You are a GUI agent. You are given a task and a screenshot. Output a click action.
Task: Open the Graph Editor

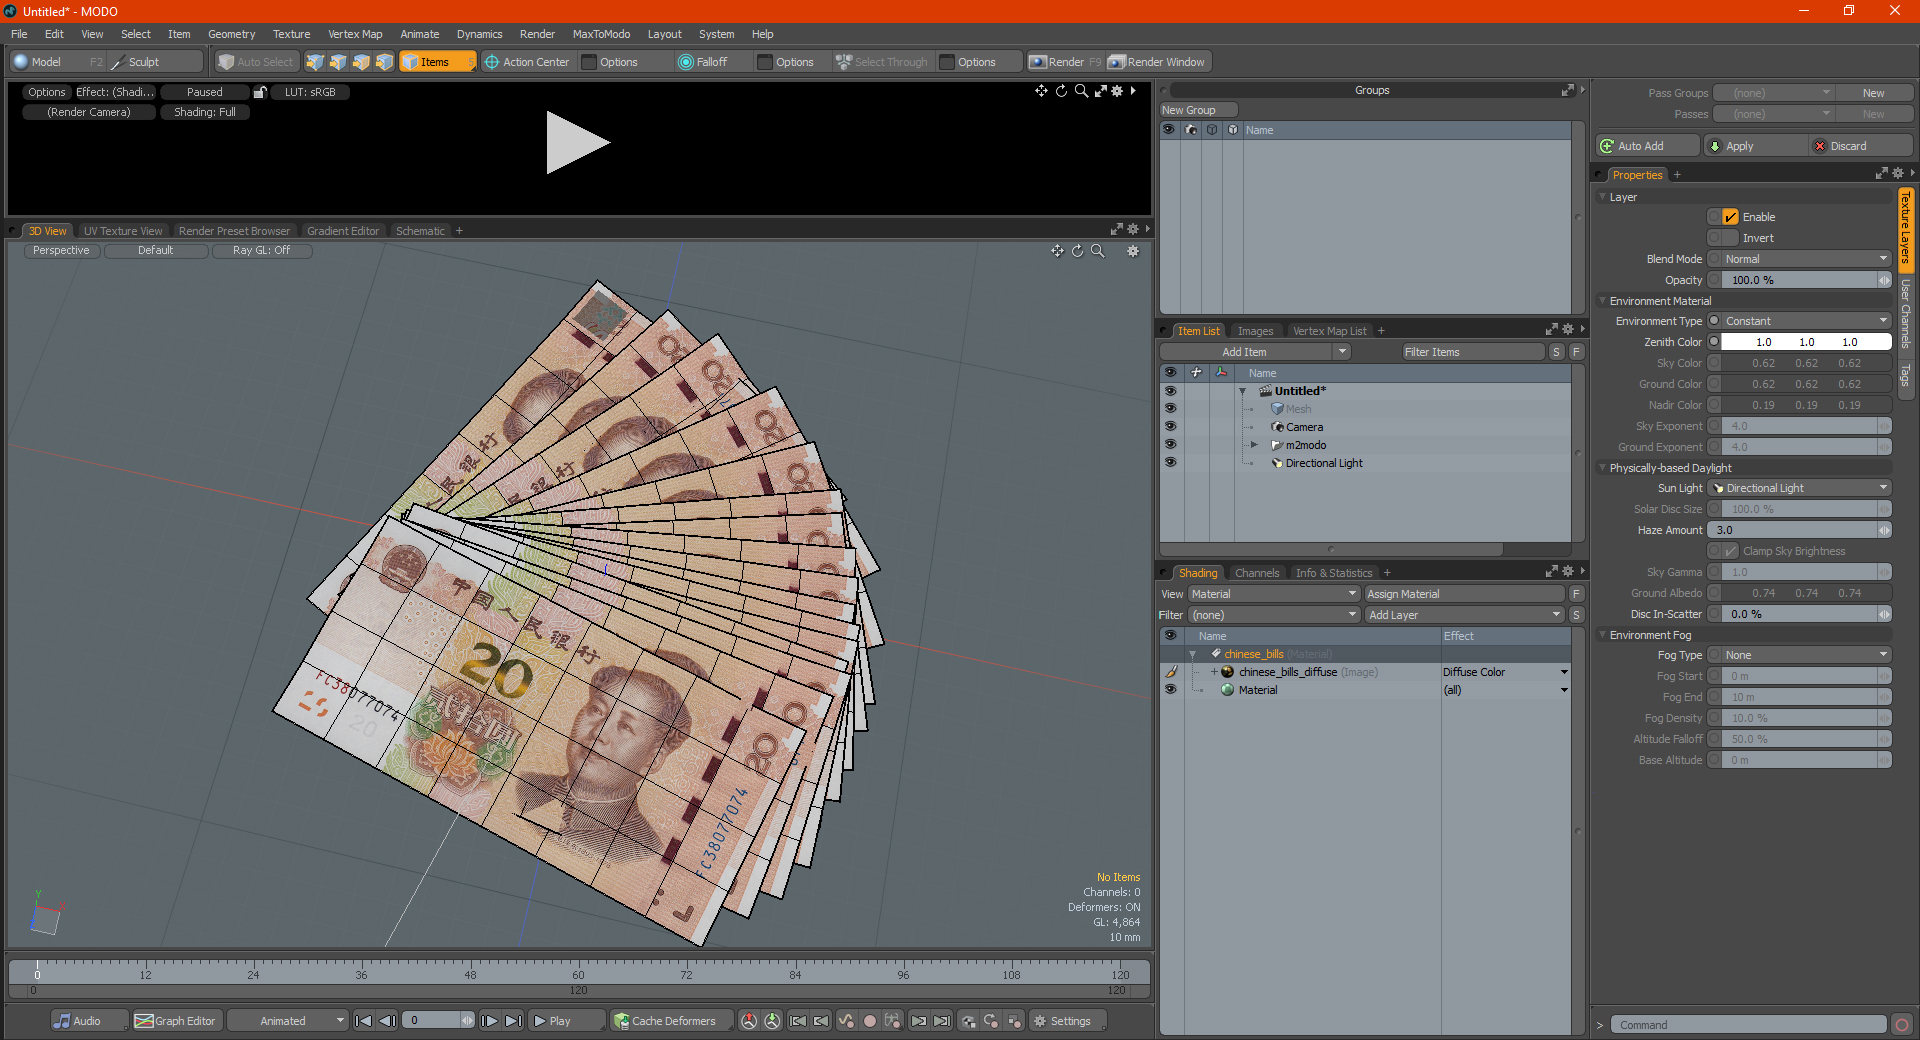pyautogui.click(x=175, y=1021)
